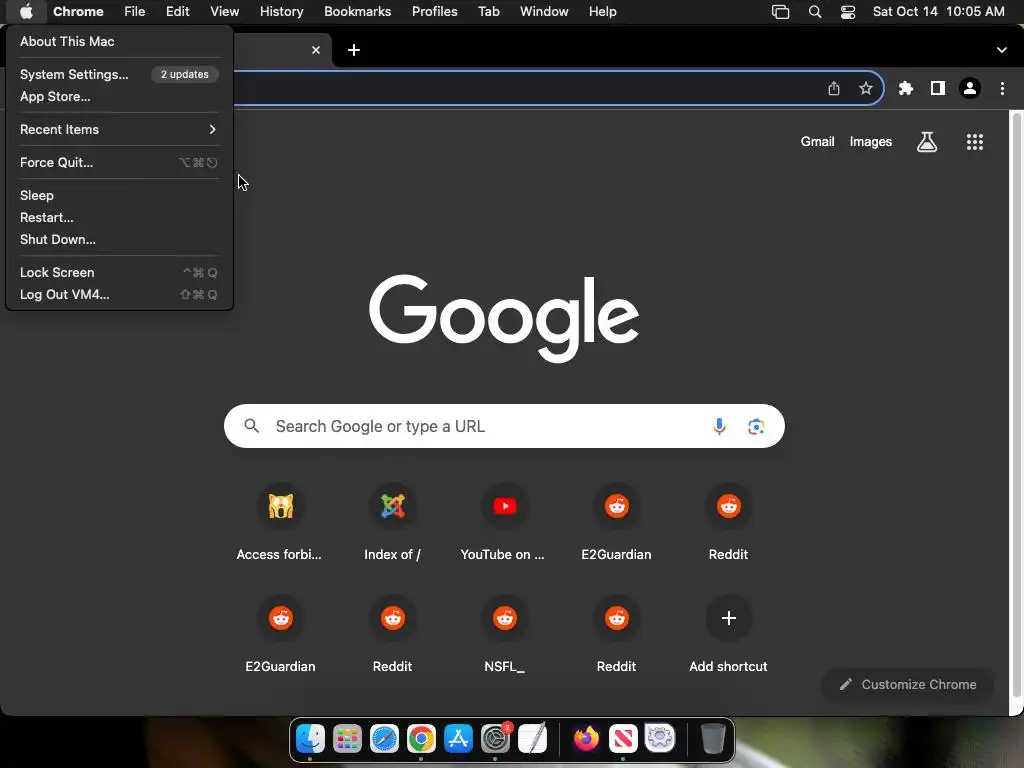
Task: Launch Finder from the Dock
Action: pyautogui.click(x=310, y=739)
